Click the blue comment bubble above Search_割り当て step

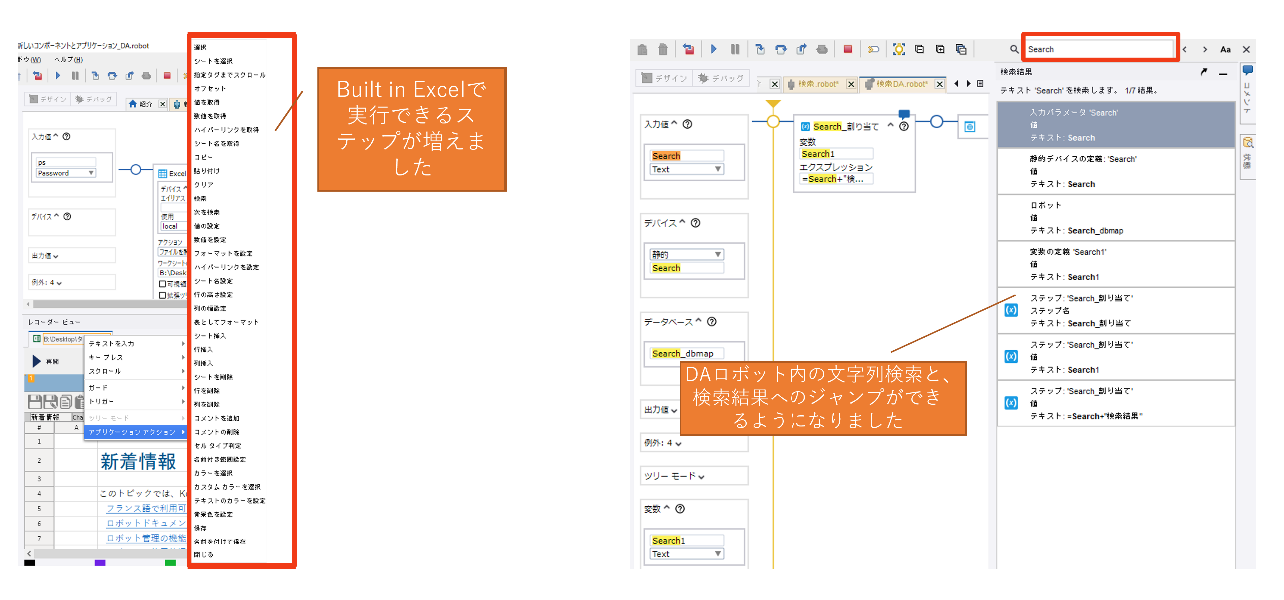(x=904, y=113)
